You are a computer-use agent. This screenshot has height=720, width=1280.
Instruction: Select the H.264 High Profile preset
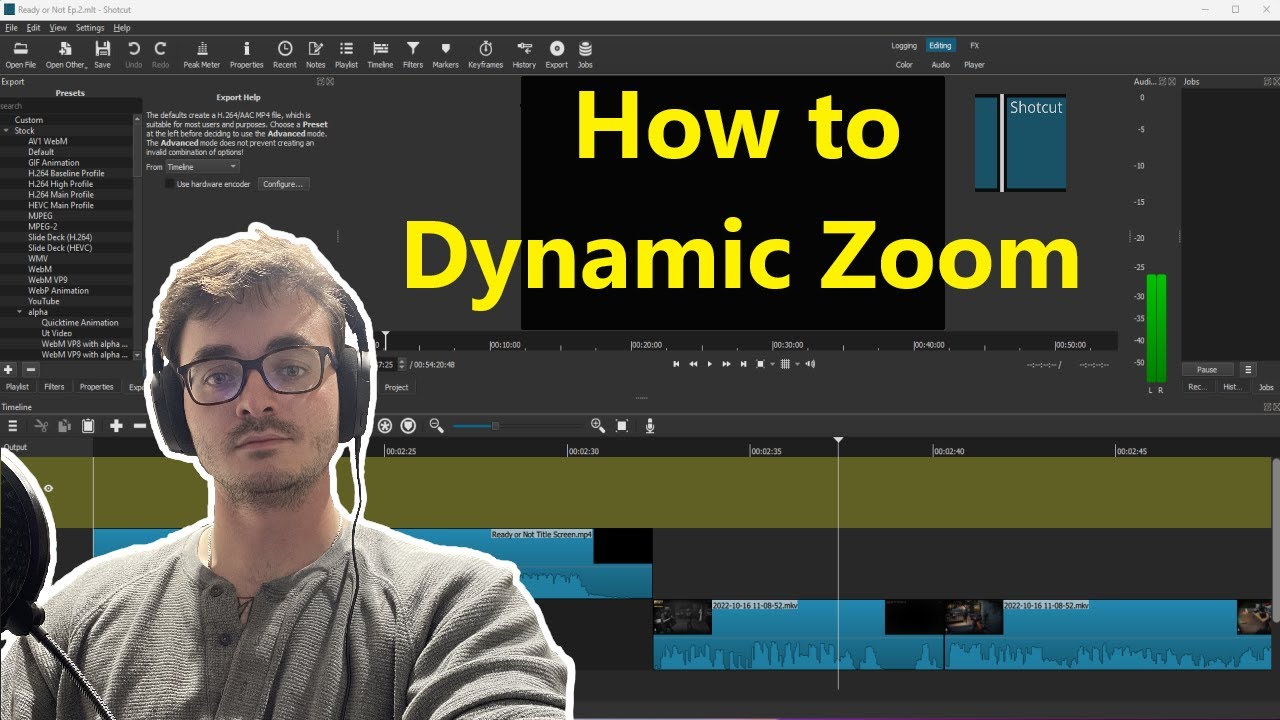60,184
